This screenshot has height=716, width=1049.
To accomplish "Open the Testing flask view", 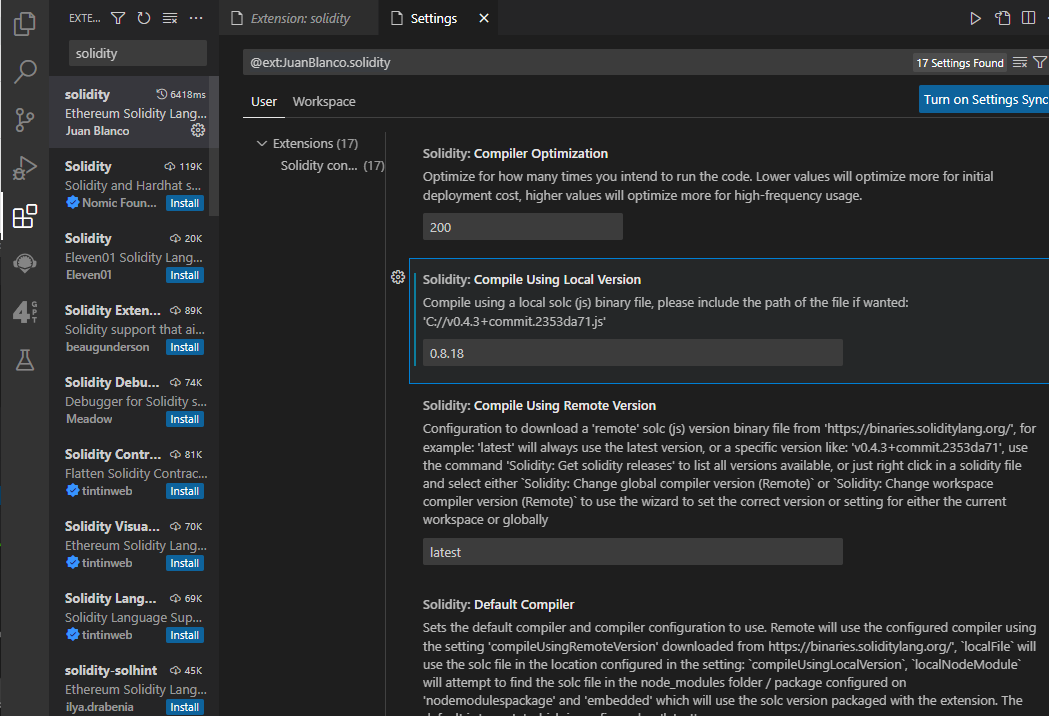I will pyautogui.click(x=25, y=360).
